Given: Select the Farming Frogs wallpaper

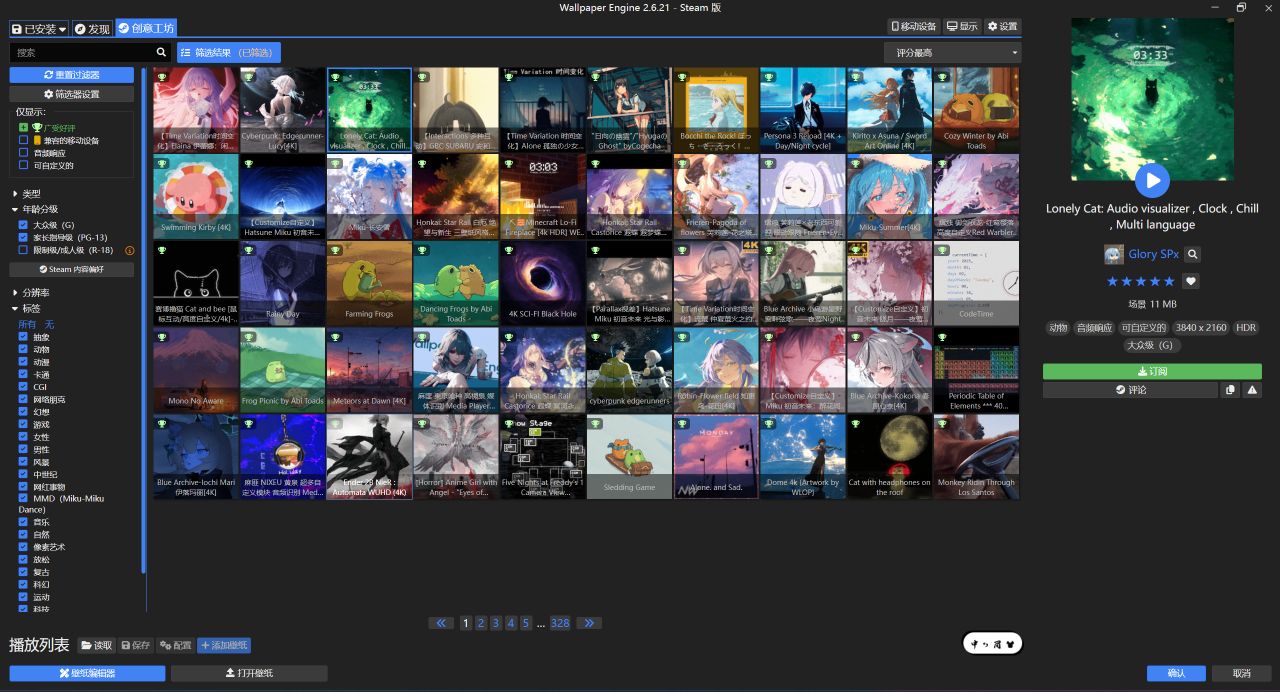Looking at the screenshot, I should (369, 283).
